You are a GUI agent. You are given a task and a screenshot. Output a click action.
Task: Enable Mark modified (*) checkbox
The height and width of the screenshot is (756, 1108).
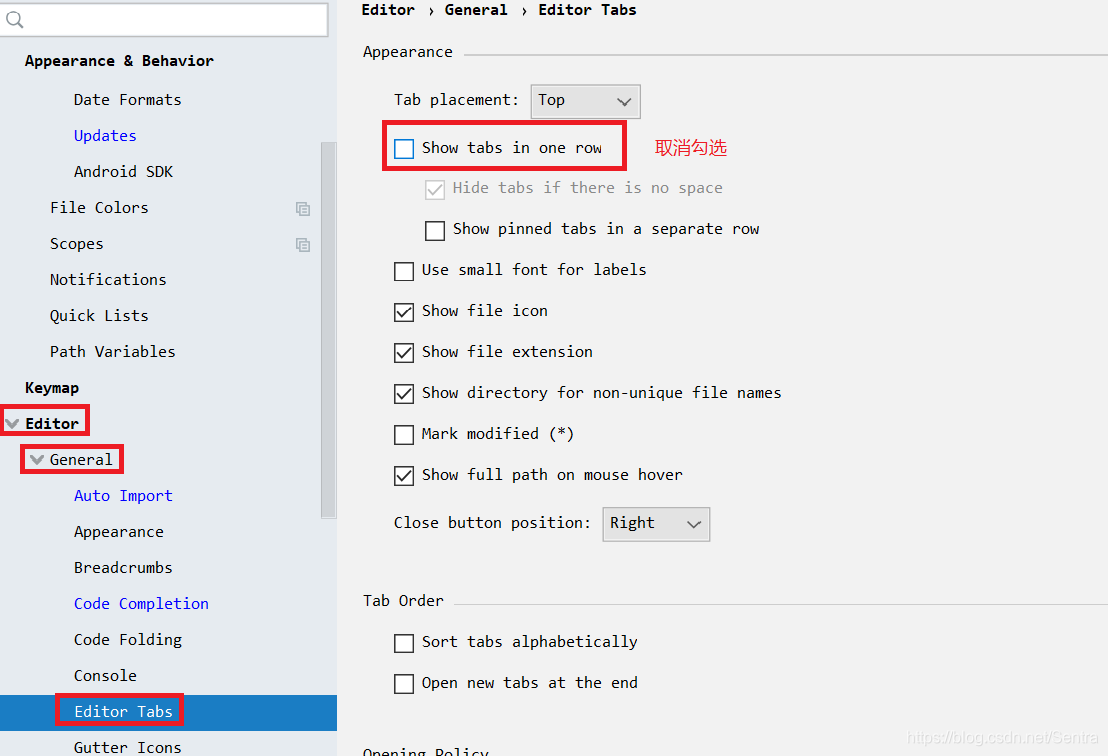point(403,435)
